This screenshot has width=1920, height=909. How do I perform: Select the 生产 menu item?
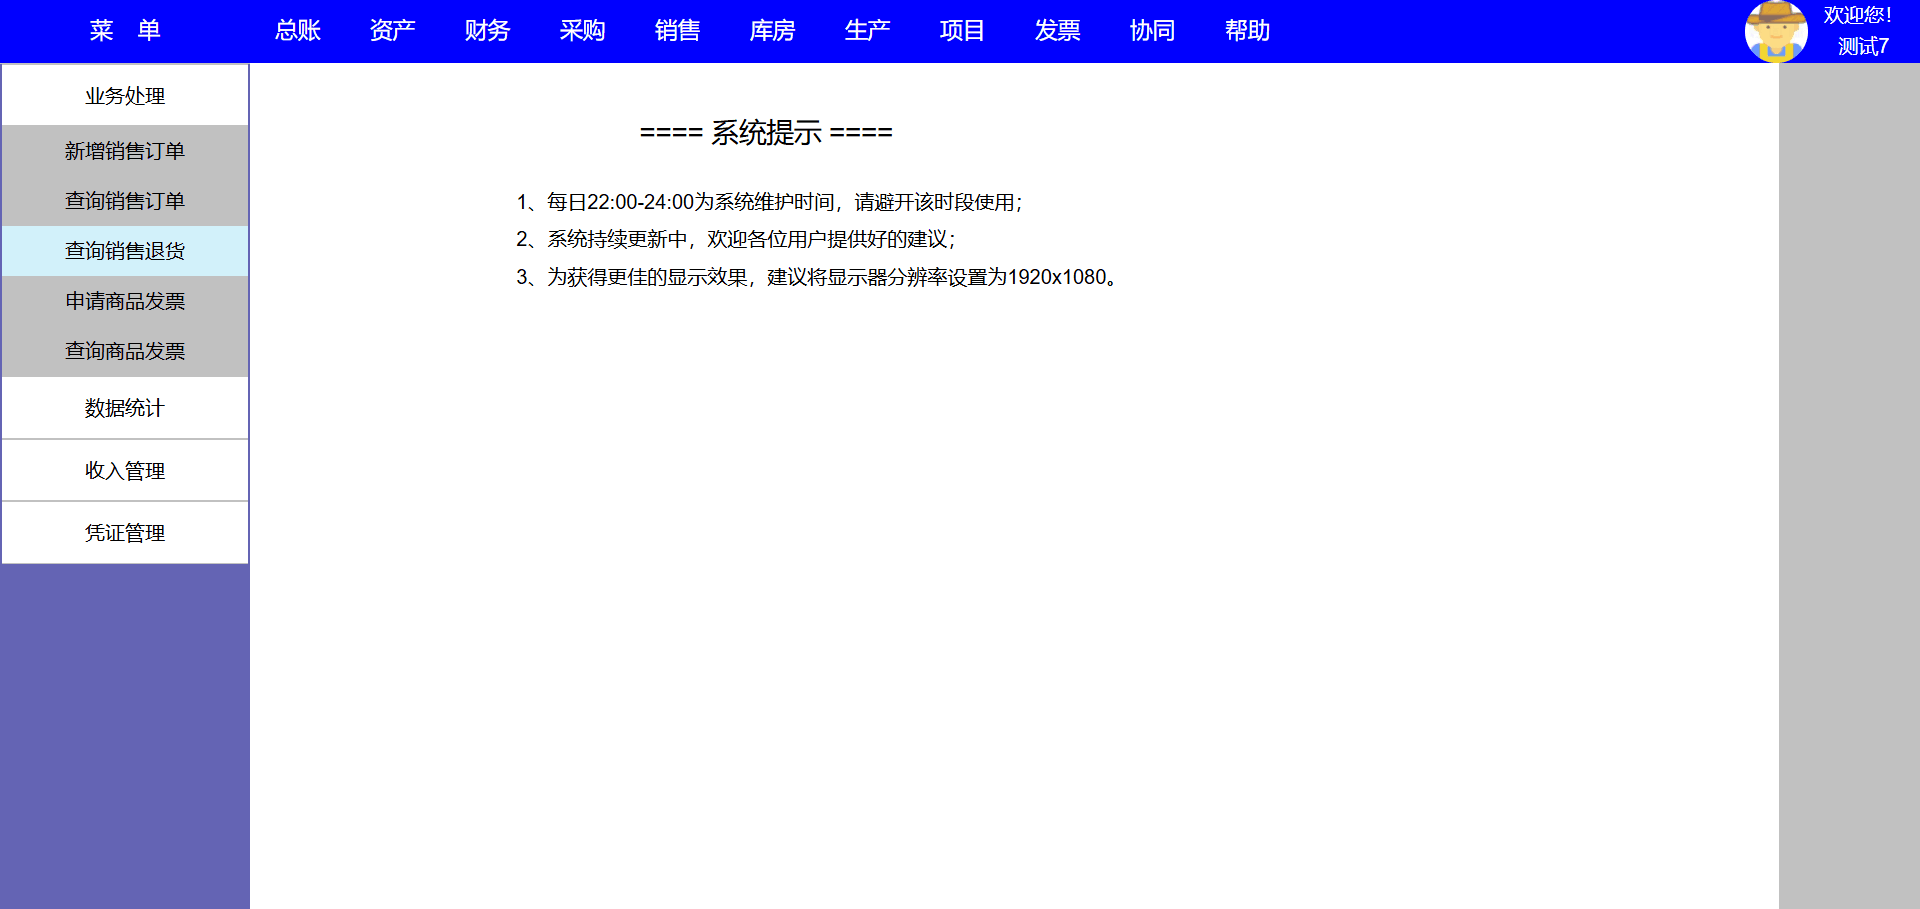867,31
